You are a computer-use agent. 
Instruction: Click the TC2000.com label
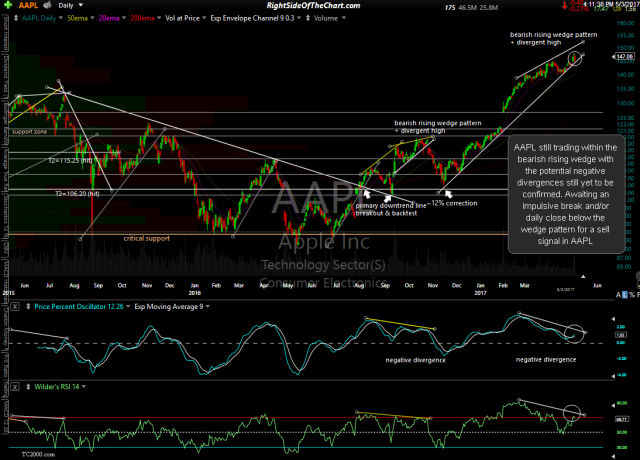pyautogui.click(x=38, y=454)
